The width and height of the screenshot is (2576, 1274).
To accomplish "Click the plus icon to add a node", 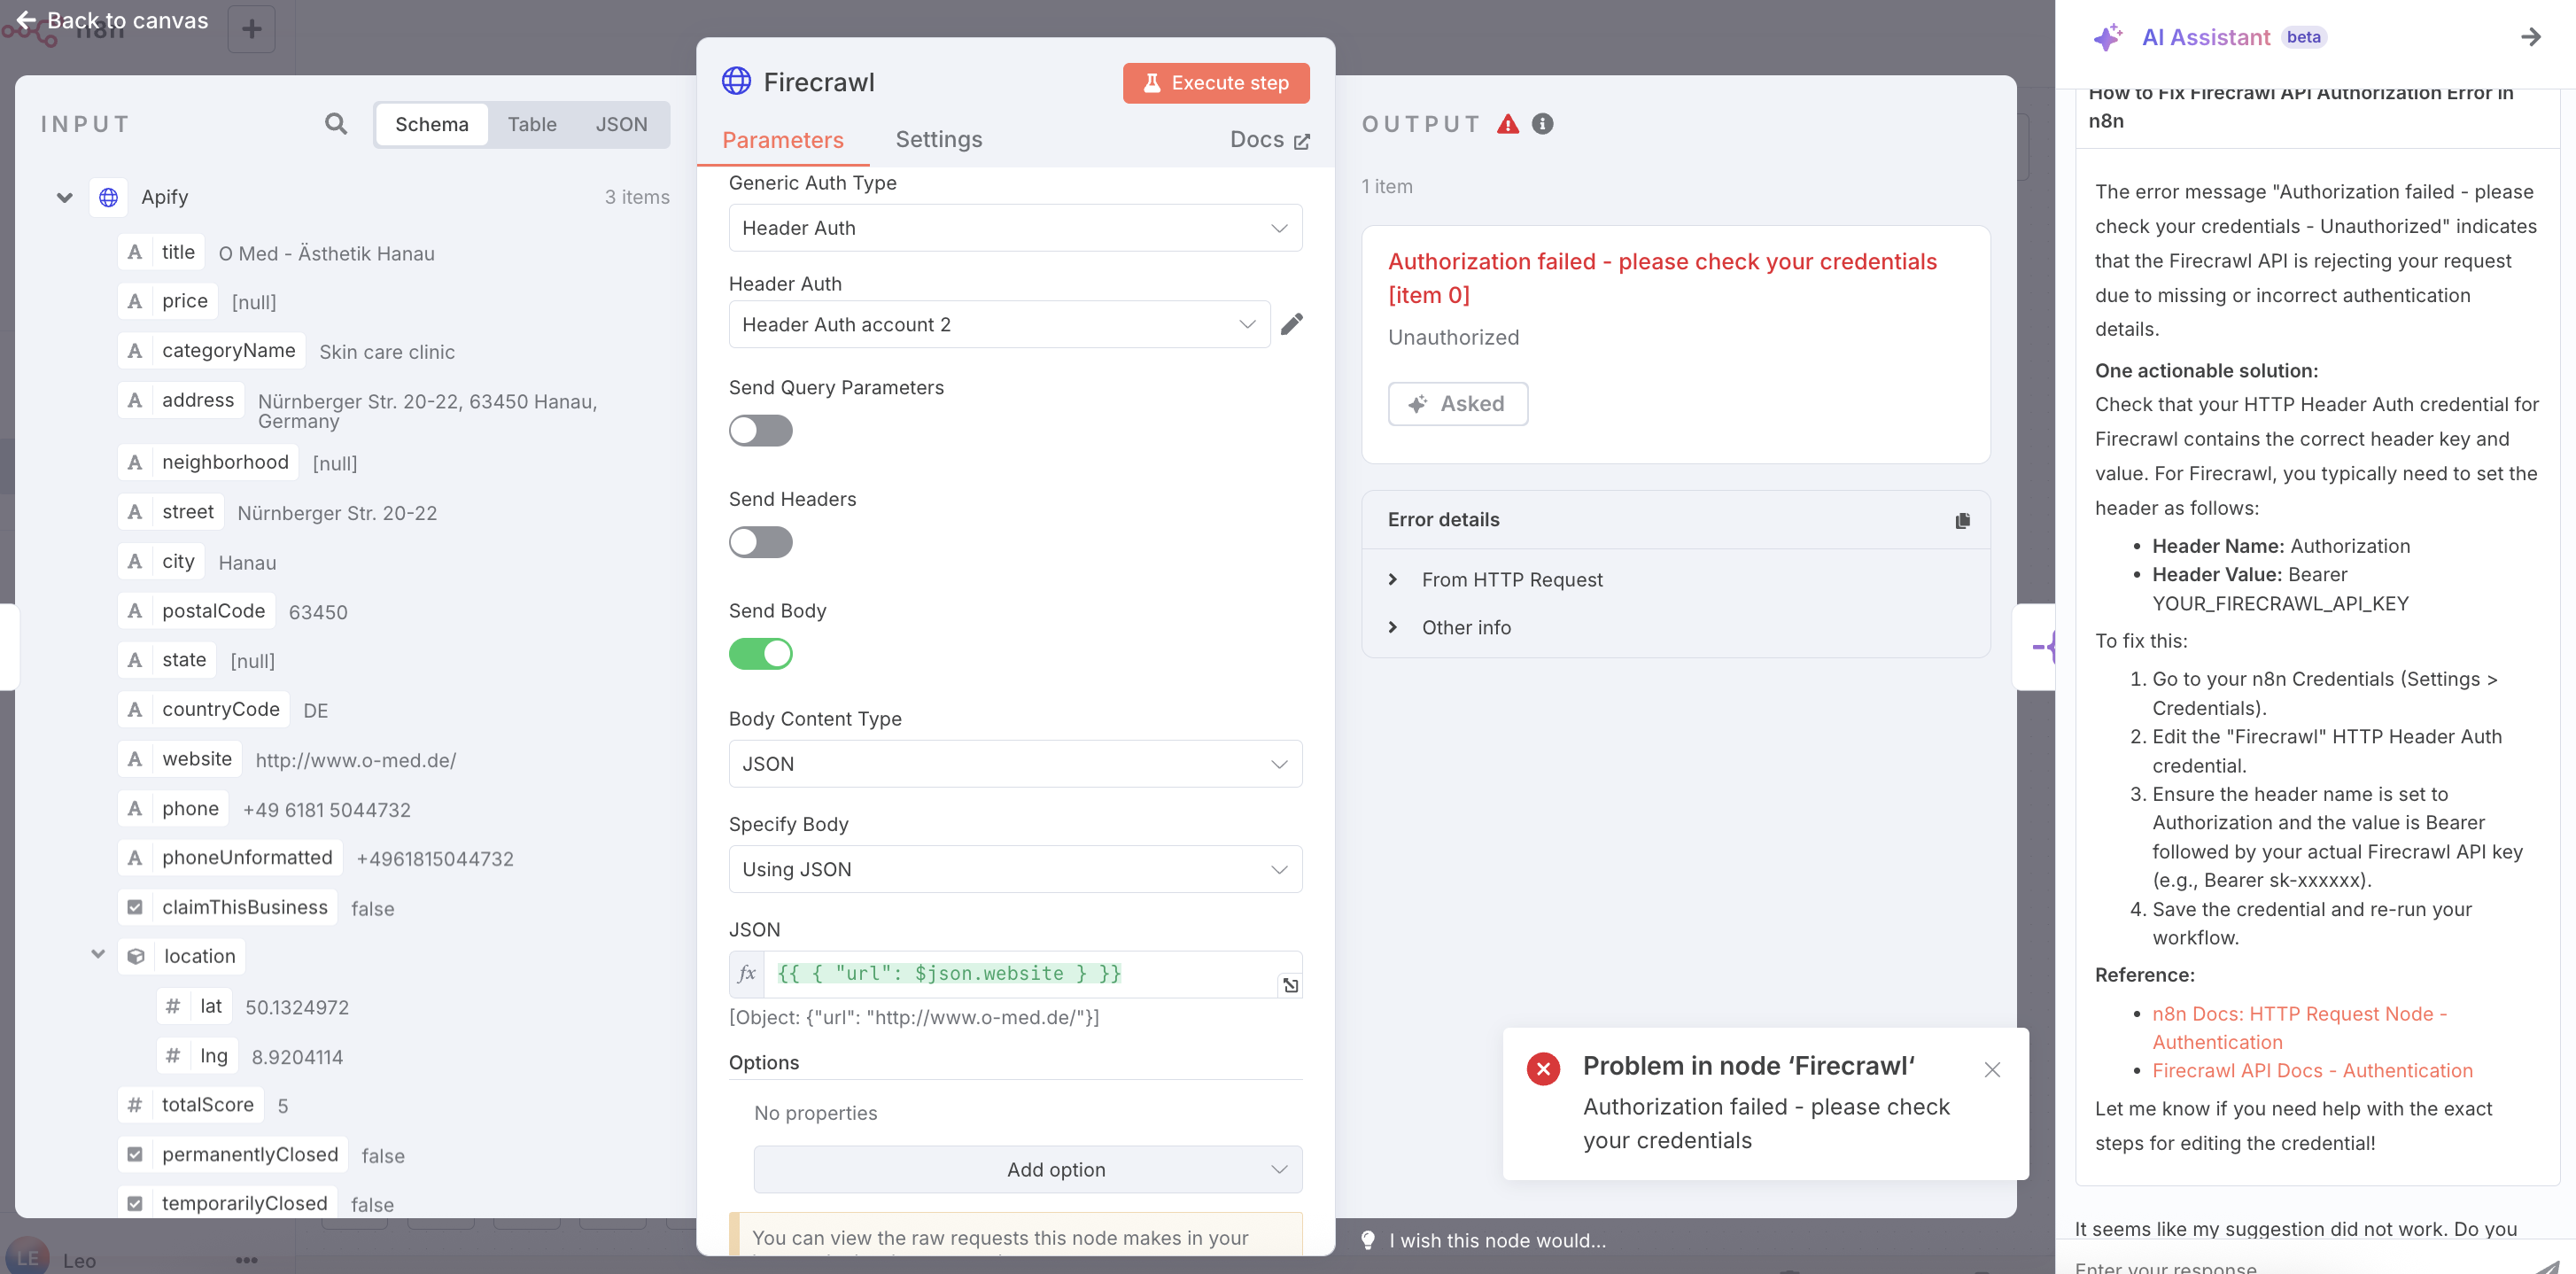I will pos(250,28).
